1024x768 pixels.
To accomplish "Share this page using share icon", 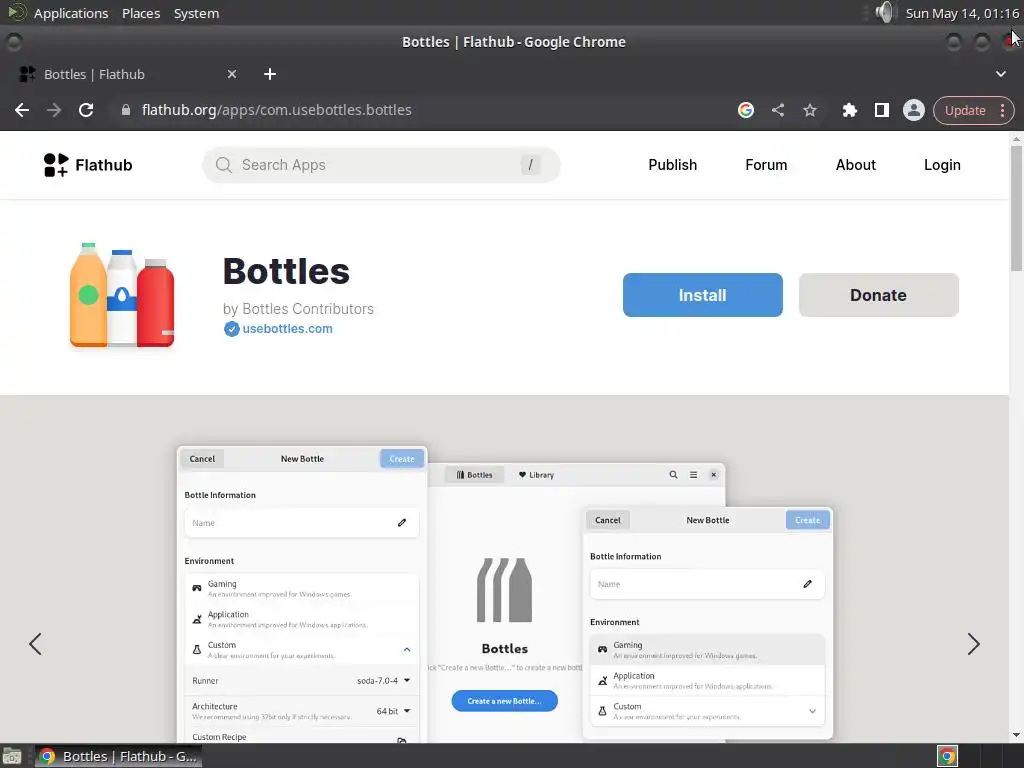I will point(778,110).
